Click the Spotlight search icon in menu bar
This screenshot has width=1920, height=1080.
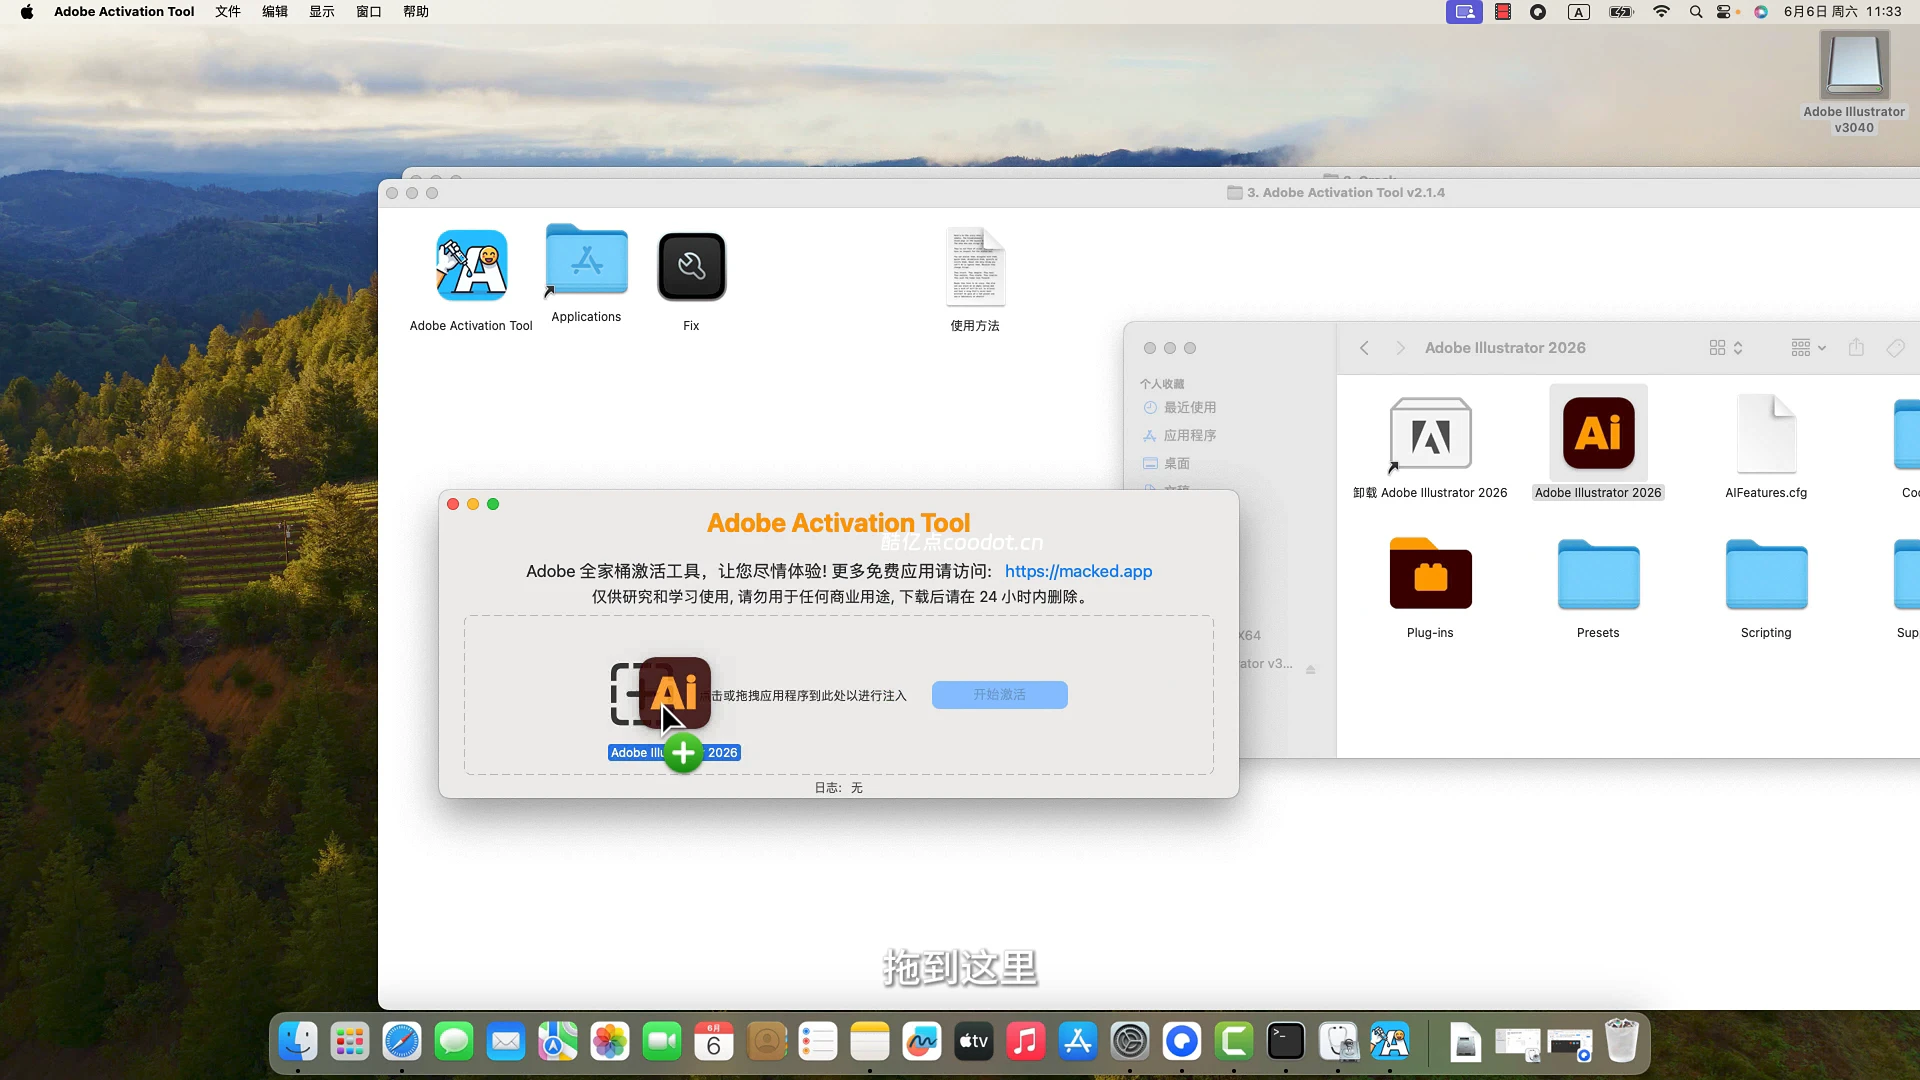tap(1696, 12)
